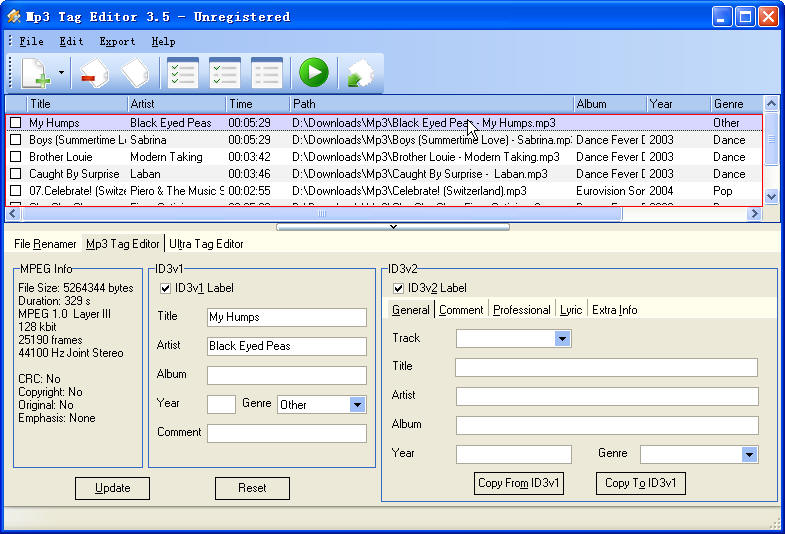
Task: Check the Caught By Surprise row checkbox
Action: [16, 174]
